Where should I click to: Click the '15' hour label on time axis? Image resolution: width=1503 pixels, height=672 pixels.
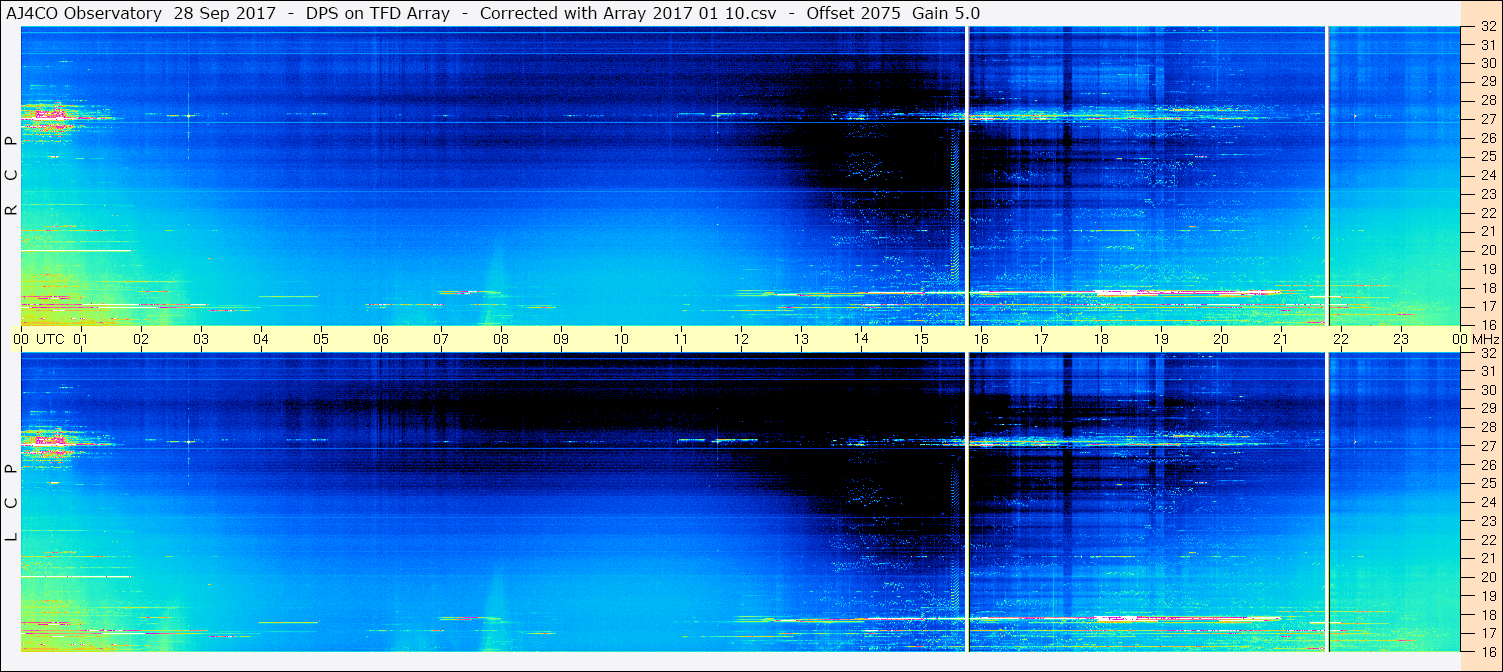coord(921,339)
